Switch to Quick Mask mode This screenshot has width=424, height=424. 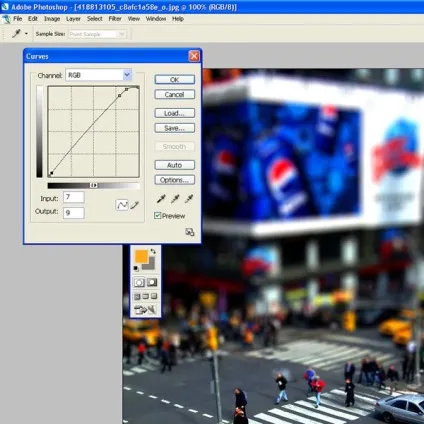click(152, 282)
